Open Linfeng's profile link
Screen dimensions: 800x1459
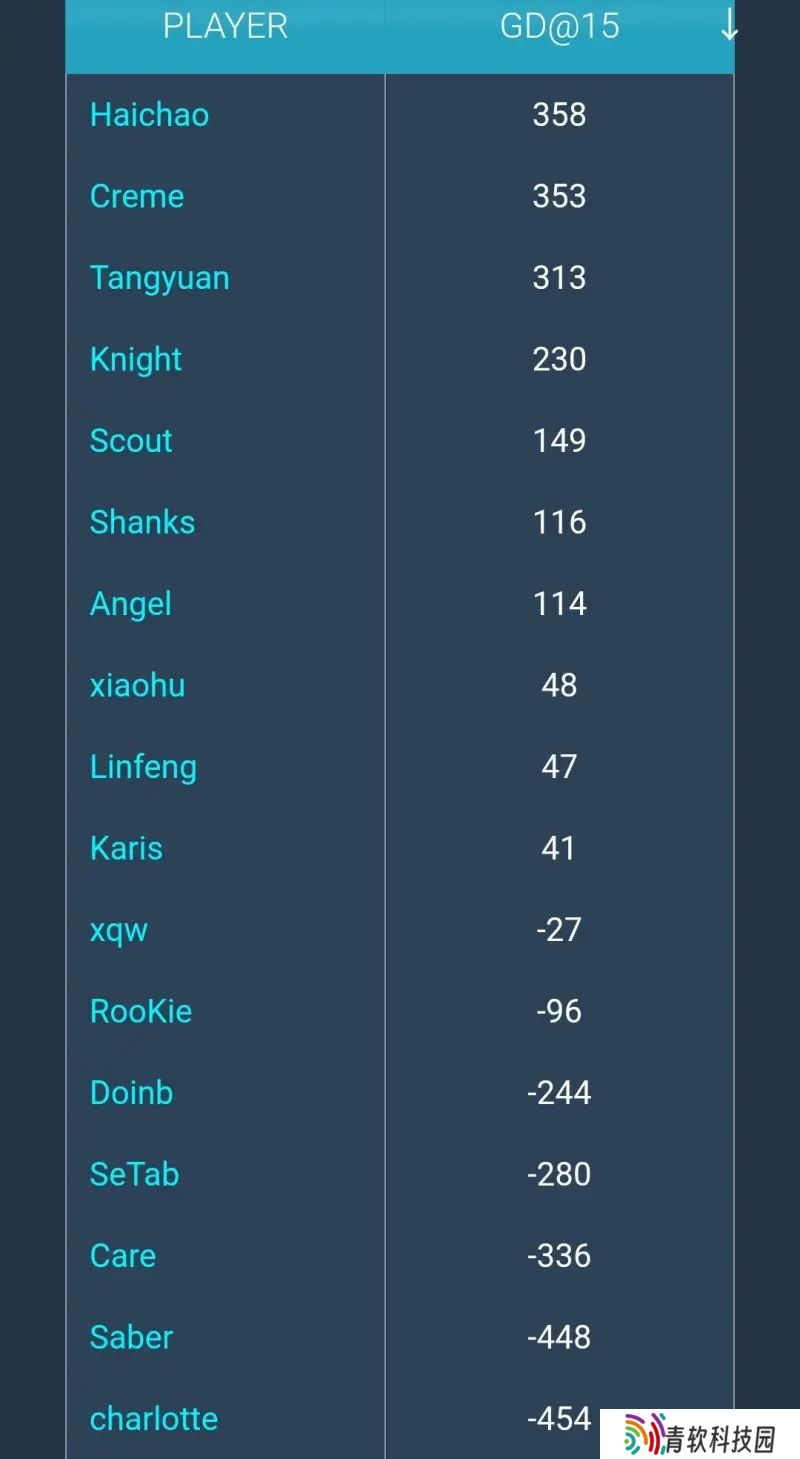tap(143, 767)
